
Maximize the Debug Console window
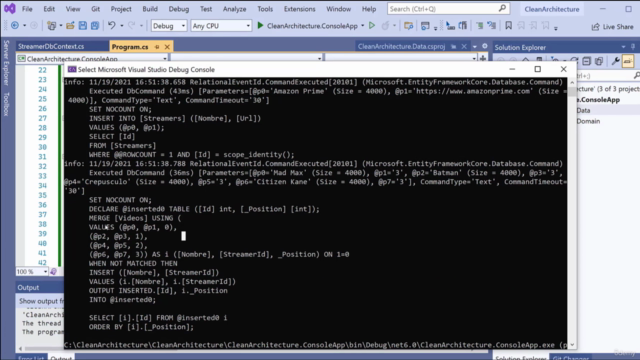[538, 69]
